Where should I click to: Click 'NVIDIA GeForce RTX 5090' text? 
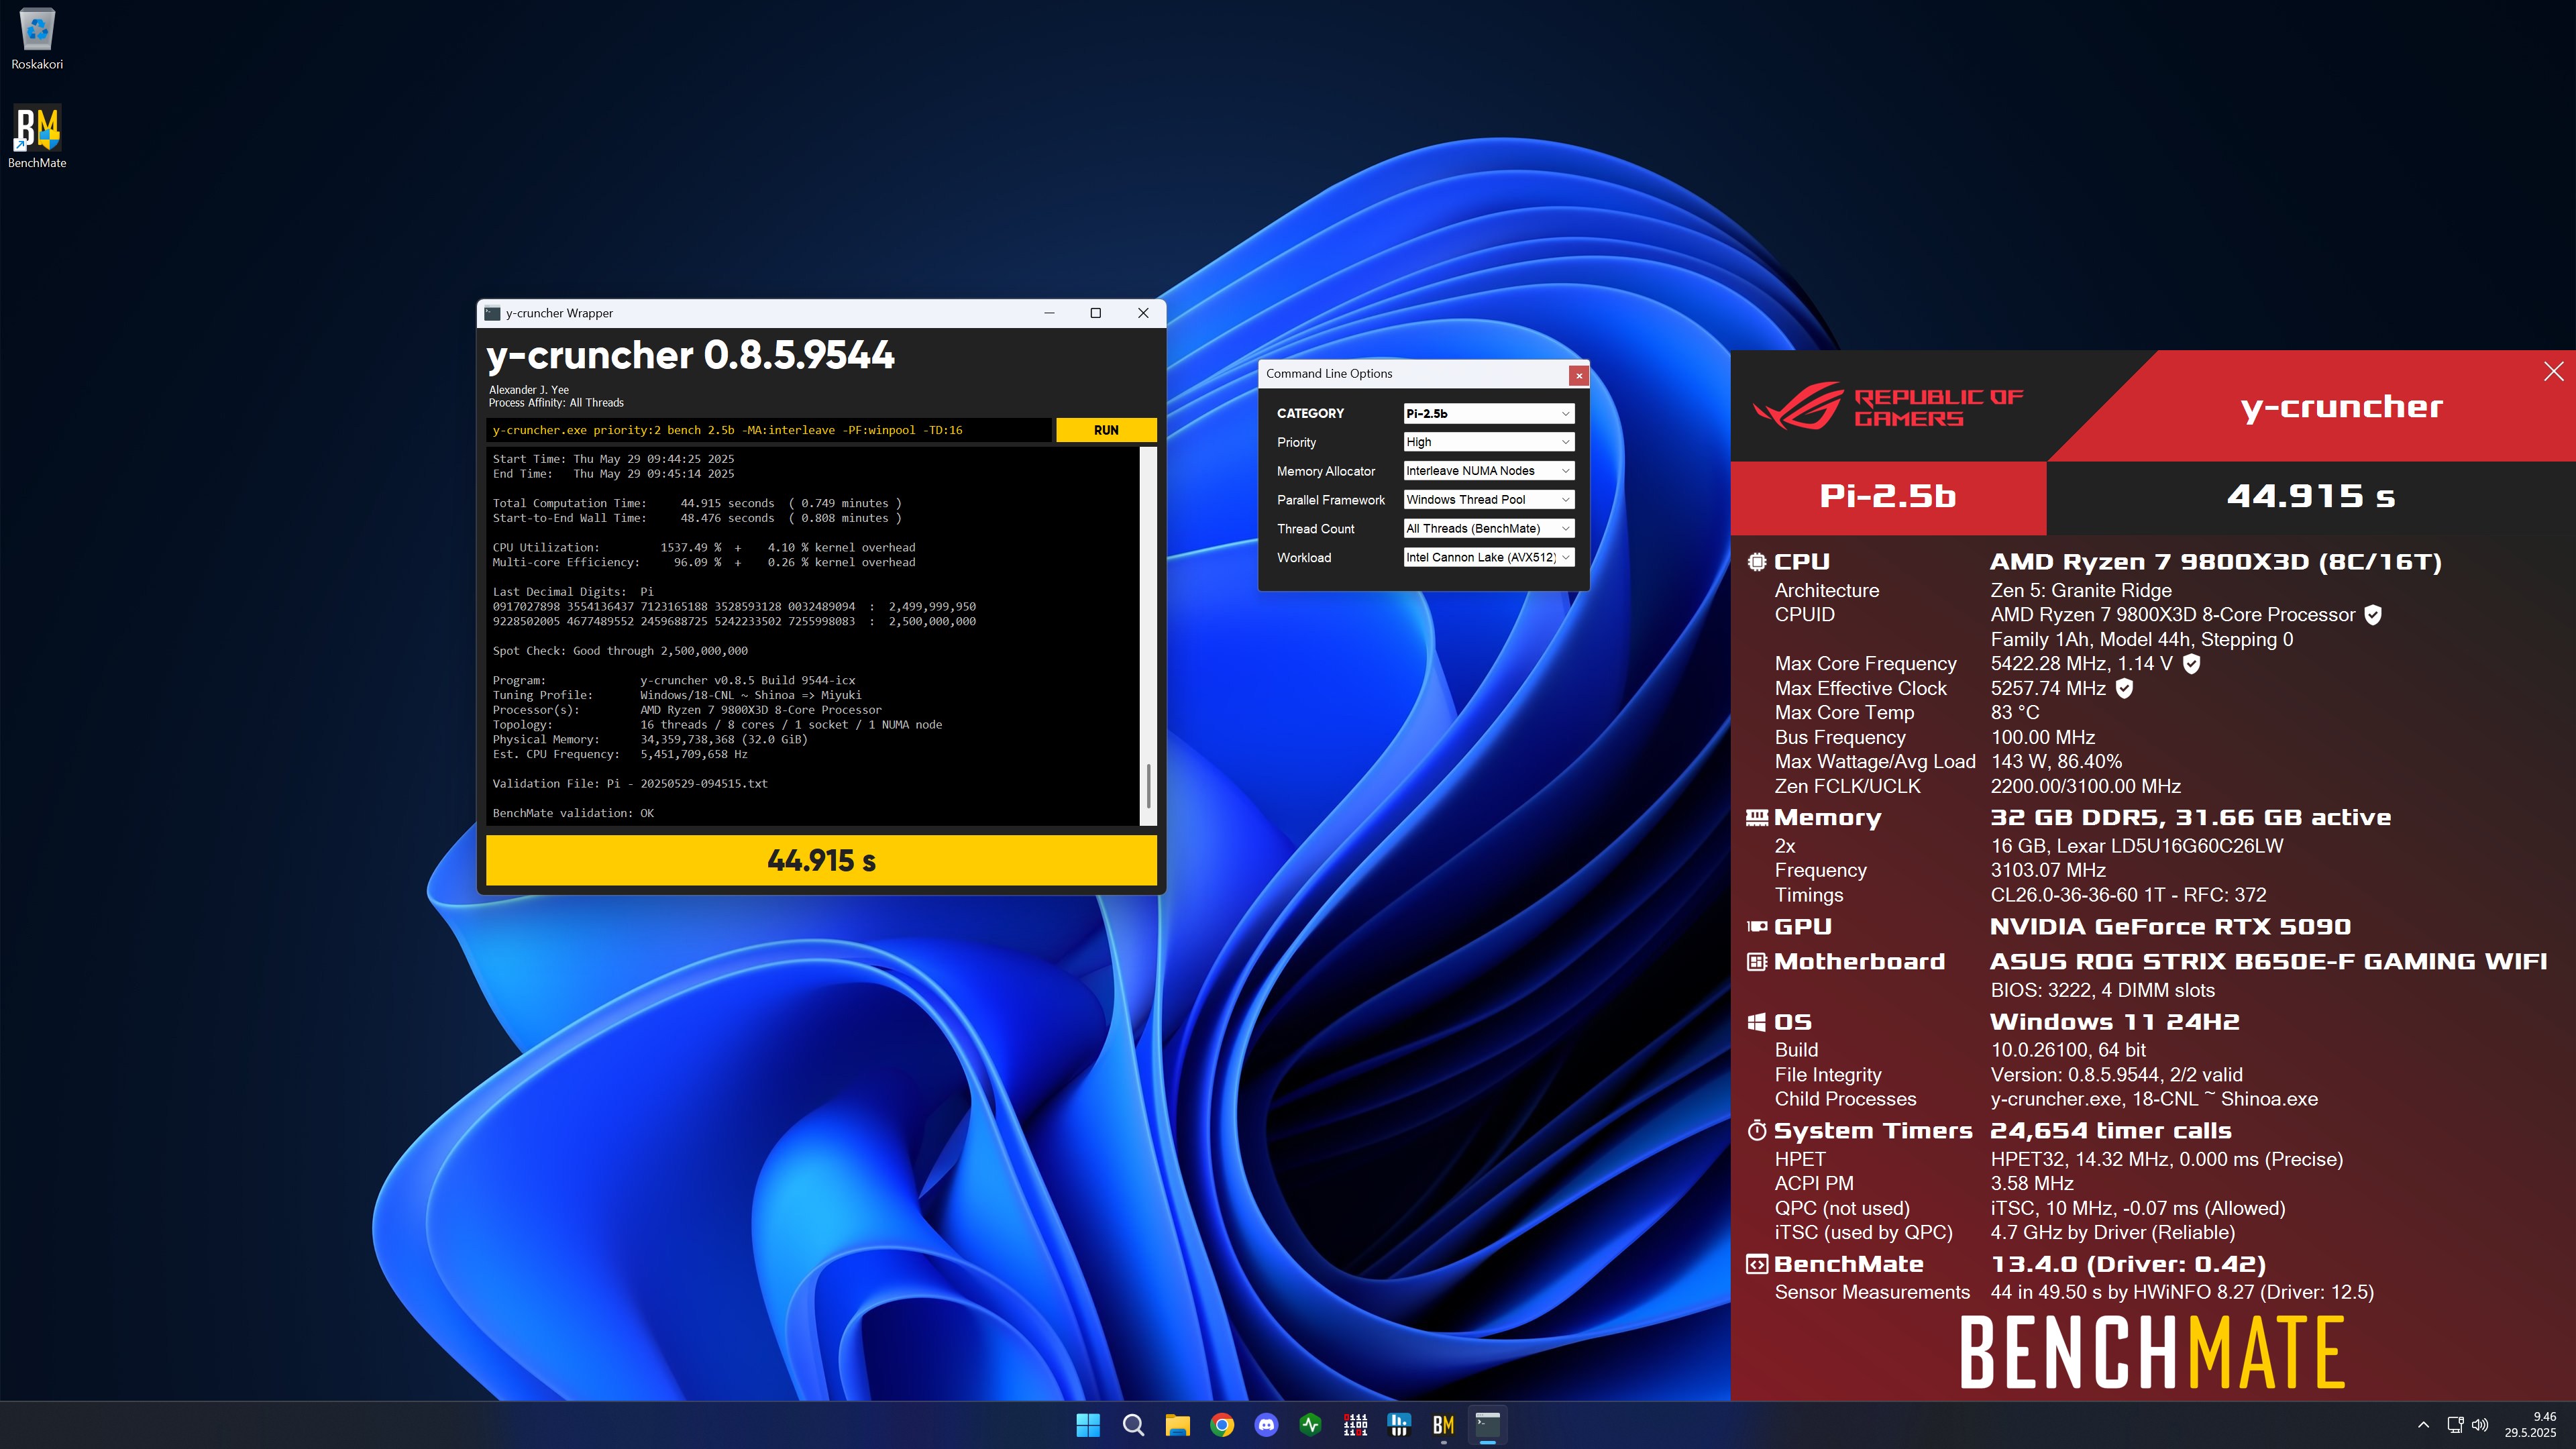coord(2171,927)
